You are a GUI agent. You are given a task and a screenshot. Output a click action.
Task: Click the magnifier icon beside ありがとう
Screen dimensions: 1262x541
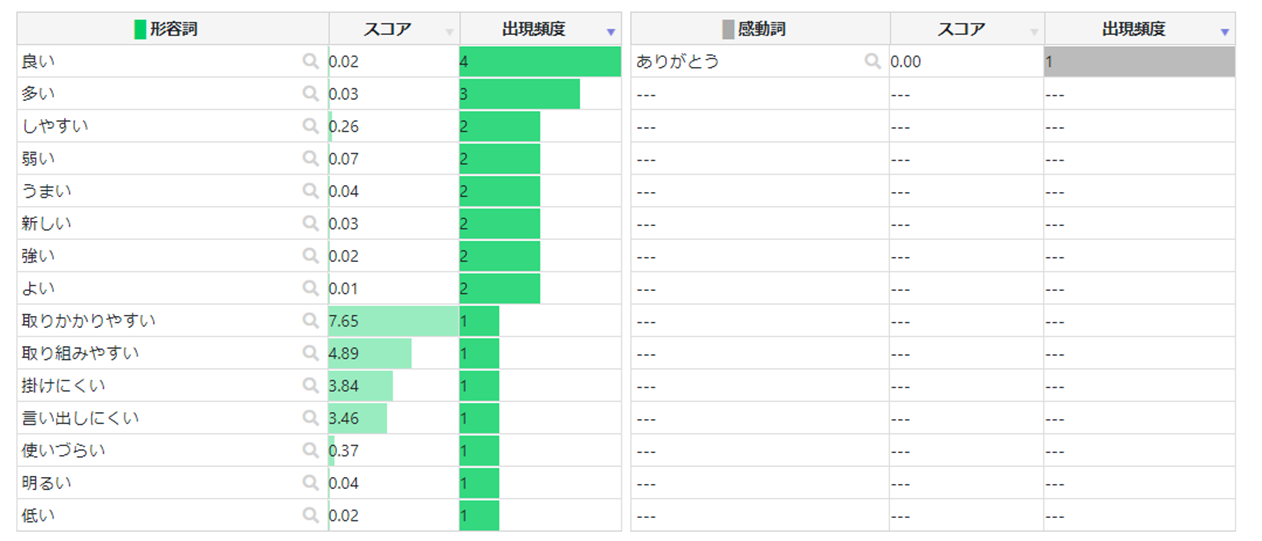point(872,62)
